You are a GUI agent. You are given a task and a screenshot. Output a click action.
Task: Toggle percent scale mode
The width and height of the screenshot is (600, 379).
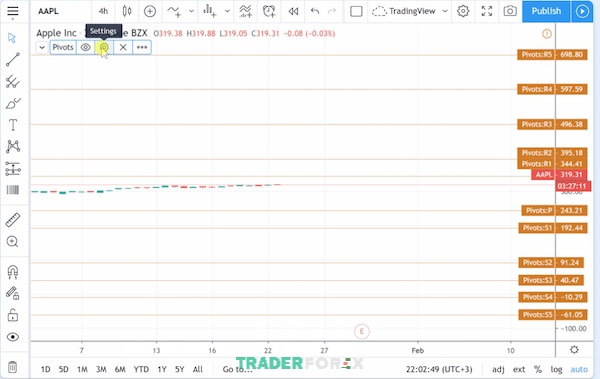pyautogui.click(x=538, y=369)
